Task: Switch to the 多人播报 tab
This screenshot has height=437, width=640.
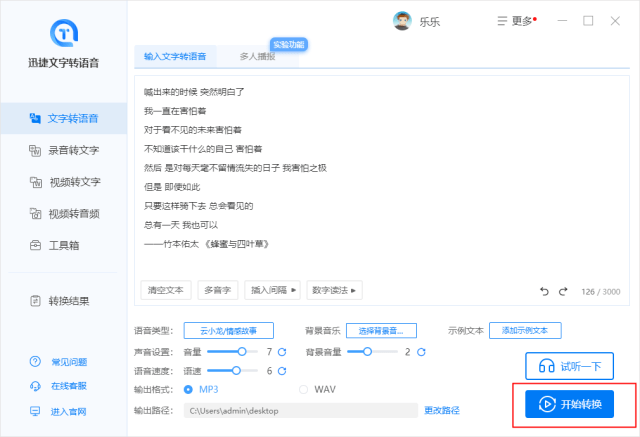Action: (257, 56)
